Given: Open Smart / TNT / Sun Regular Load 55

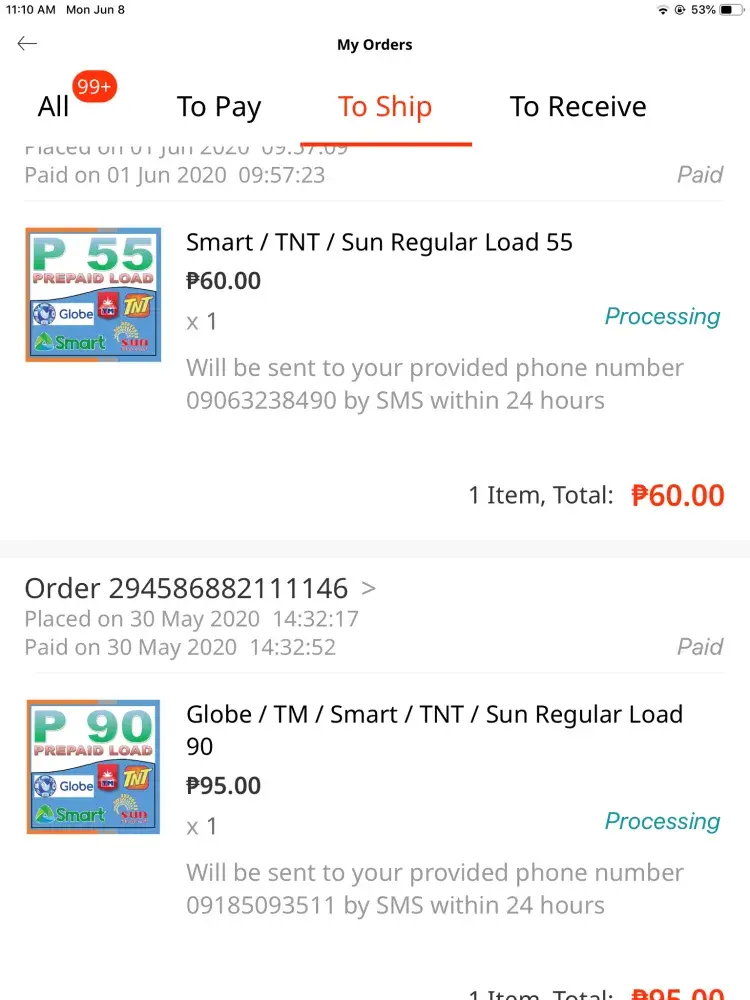Looking at the screenshot, I should pyautogui.click(x=379, y=242).
